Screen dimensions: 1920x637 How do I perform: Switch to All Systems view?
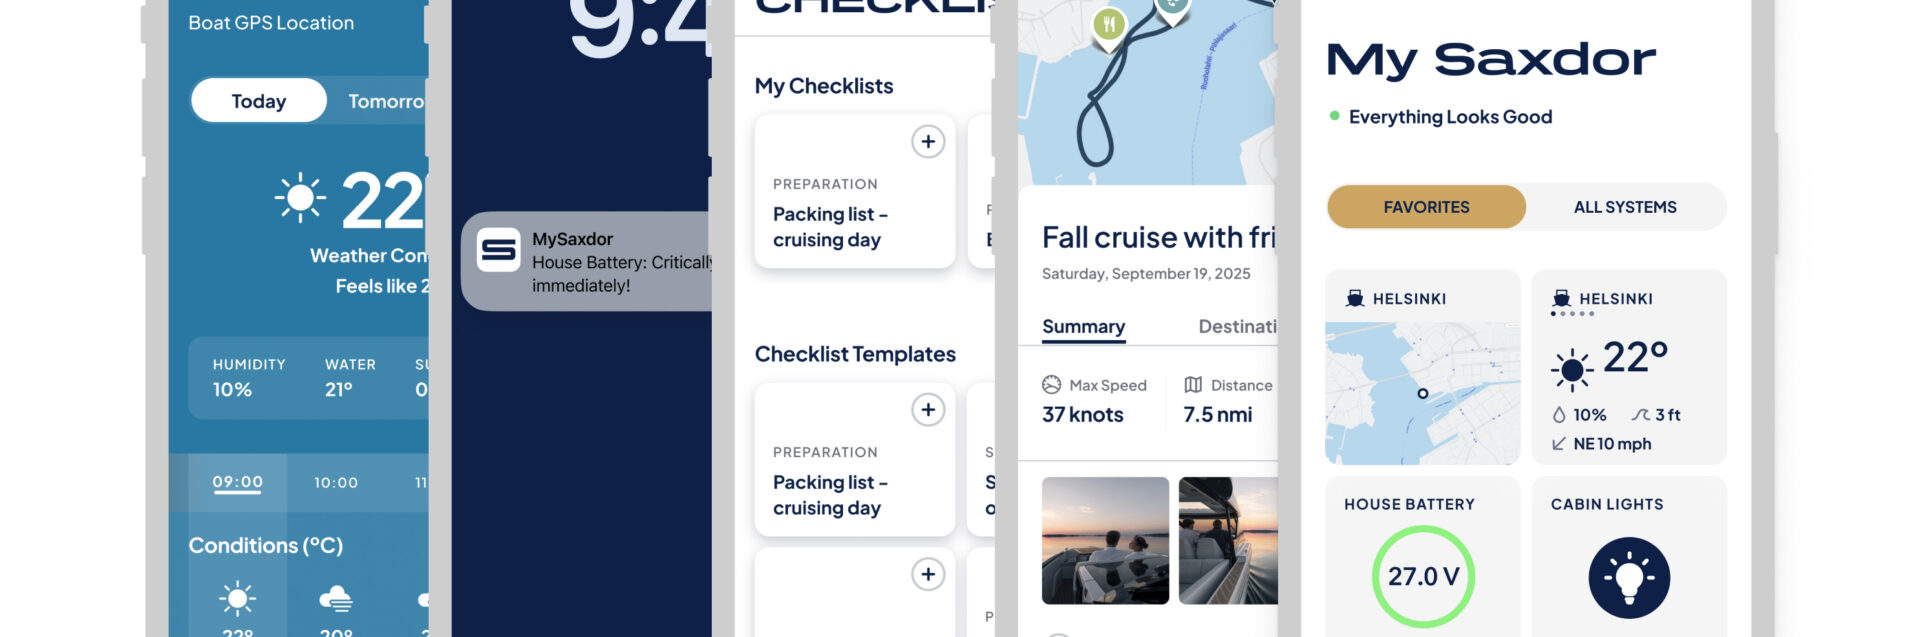pos(1625,207)
